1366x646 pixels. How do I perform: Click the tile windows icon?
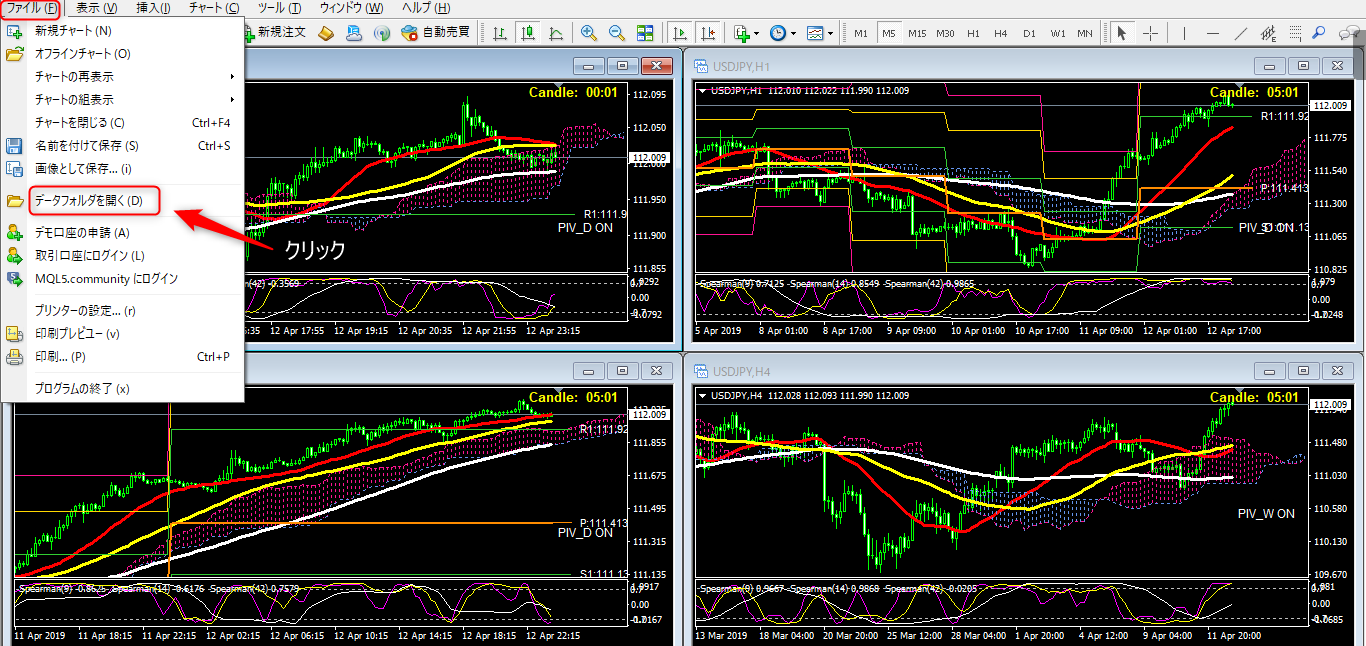click(645, 33)
